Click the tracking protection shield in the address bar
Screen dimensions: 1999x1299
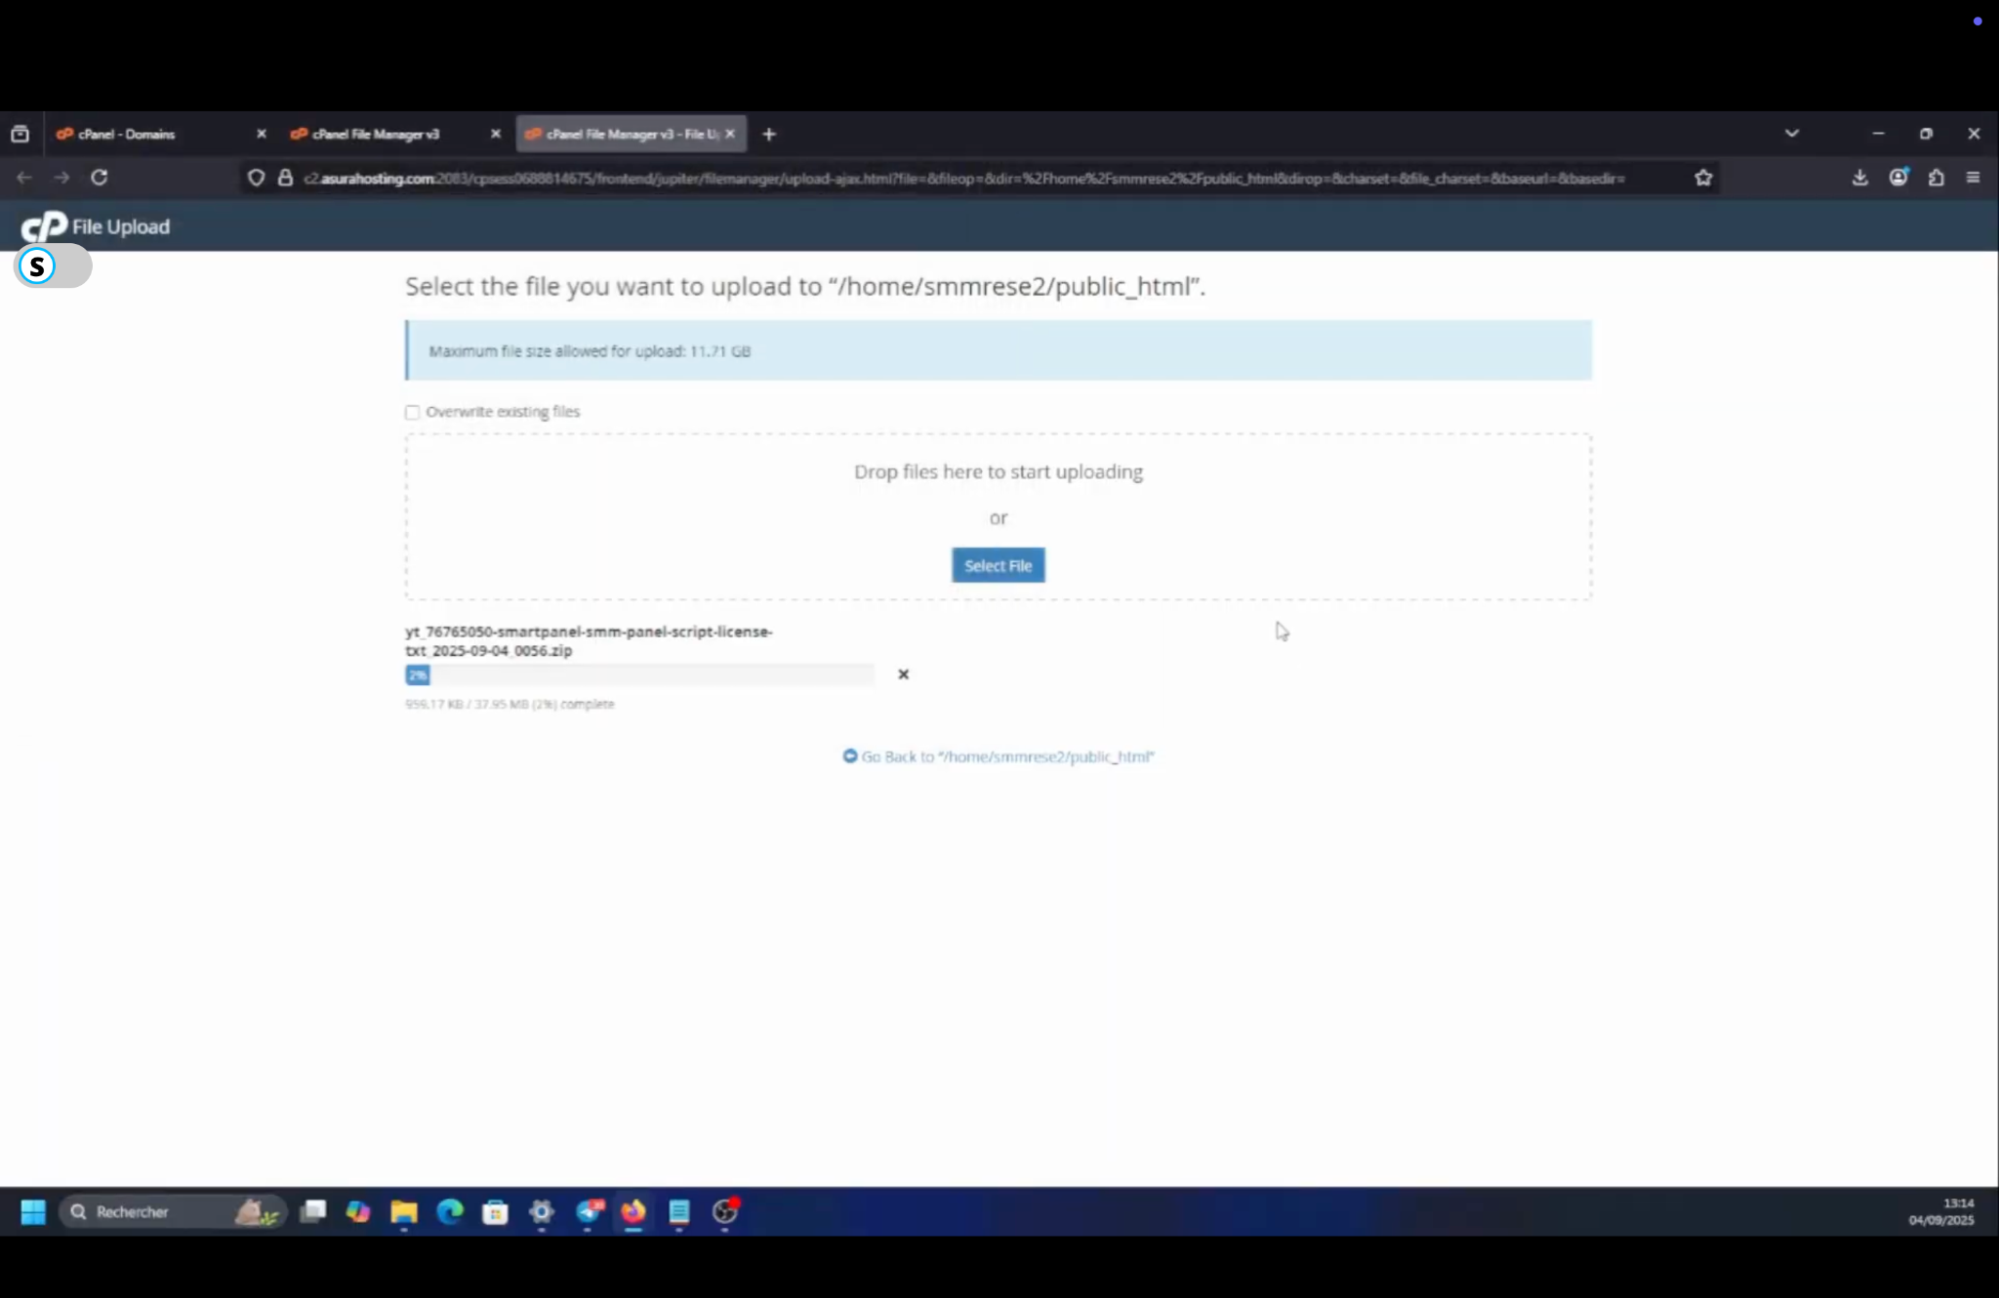pyautogui.click(x=256, y=177)
